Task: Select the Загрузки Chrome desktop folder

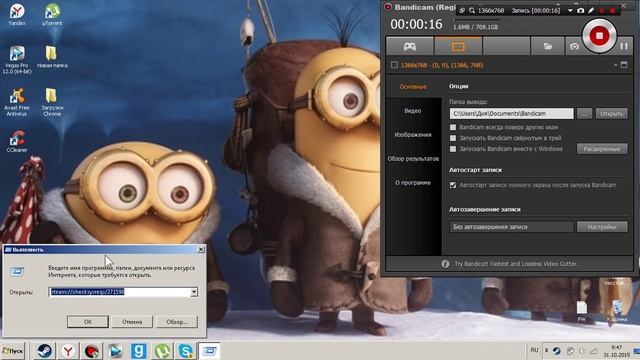Action: pos(52,102)
